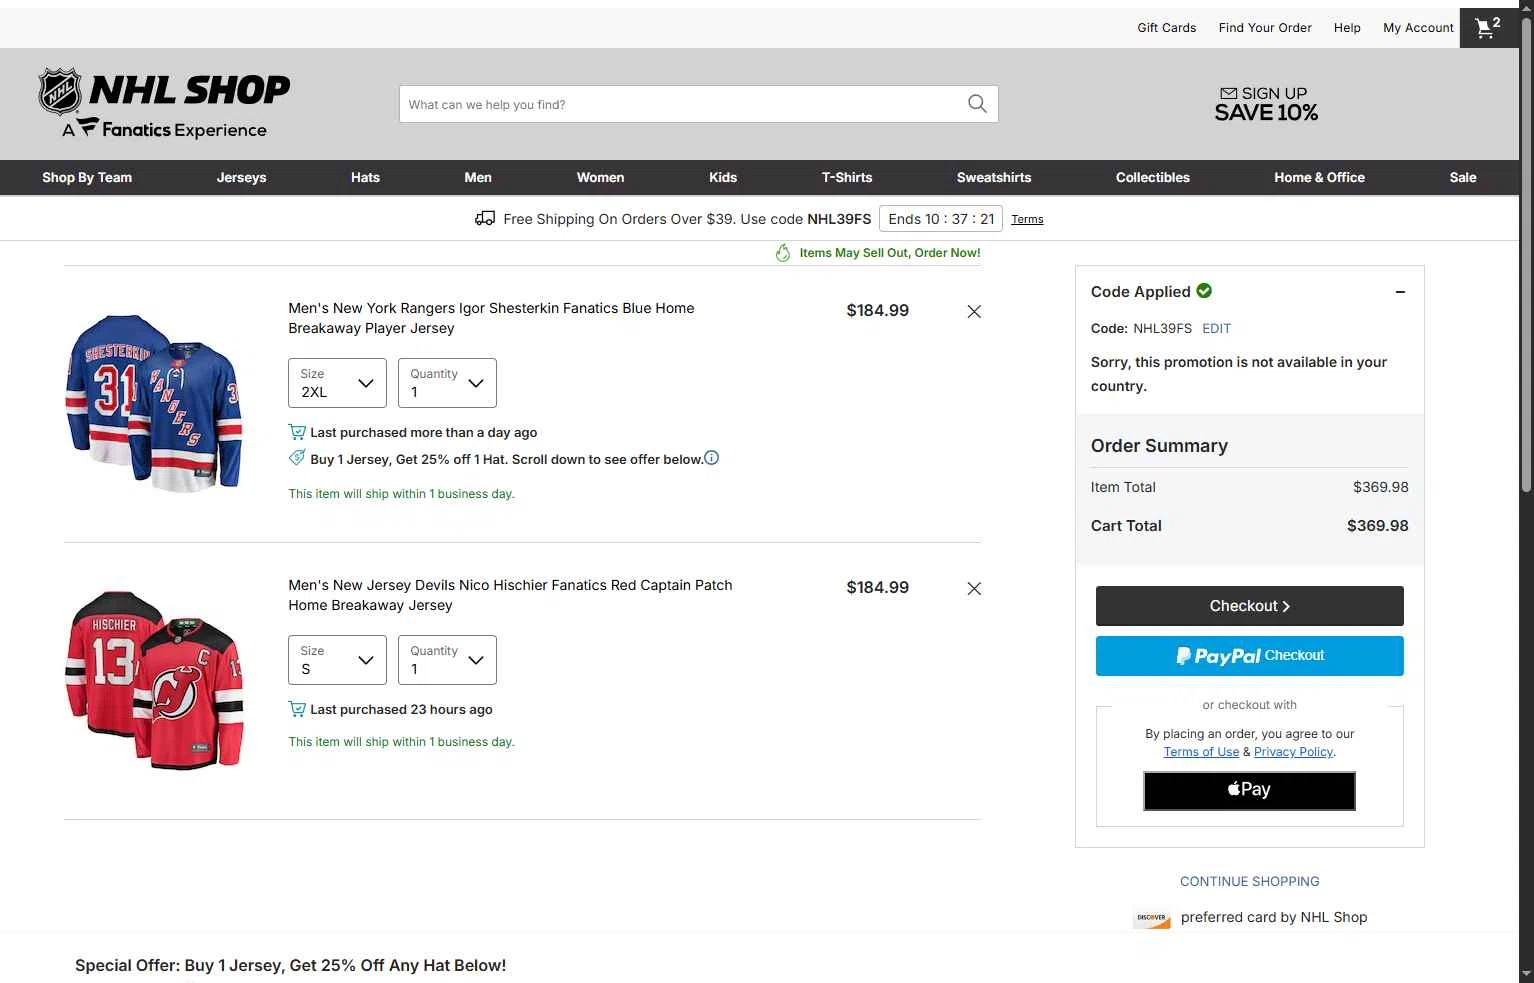Open Size dropdown for Devils jersey

[337, 660]
